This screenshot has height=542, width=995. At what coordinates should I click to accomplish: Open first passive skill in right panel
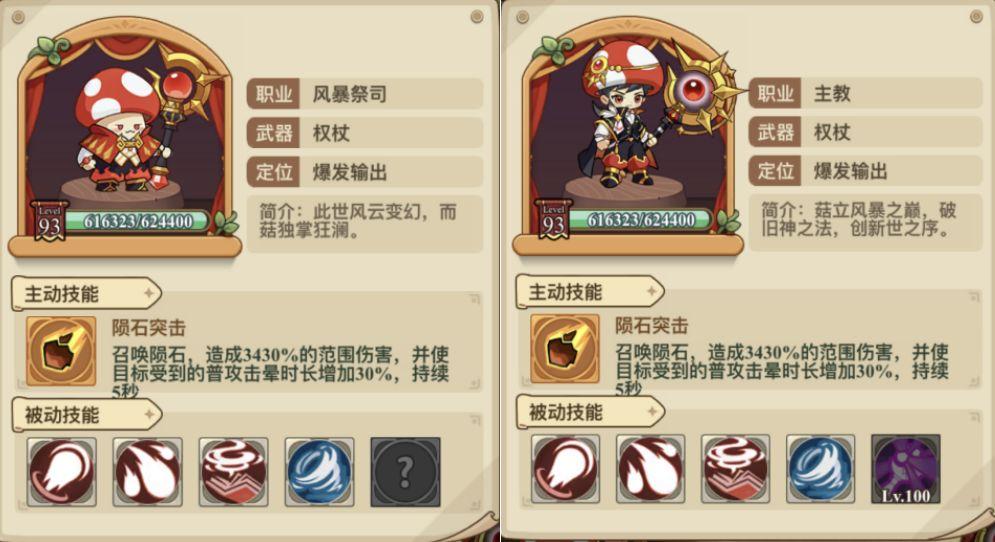click(x=565, y=469)
